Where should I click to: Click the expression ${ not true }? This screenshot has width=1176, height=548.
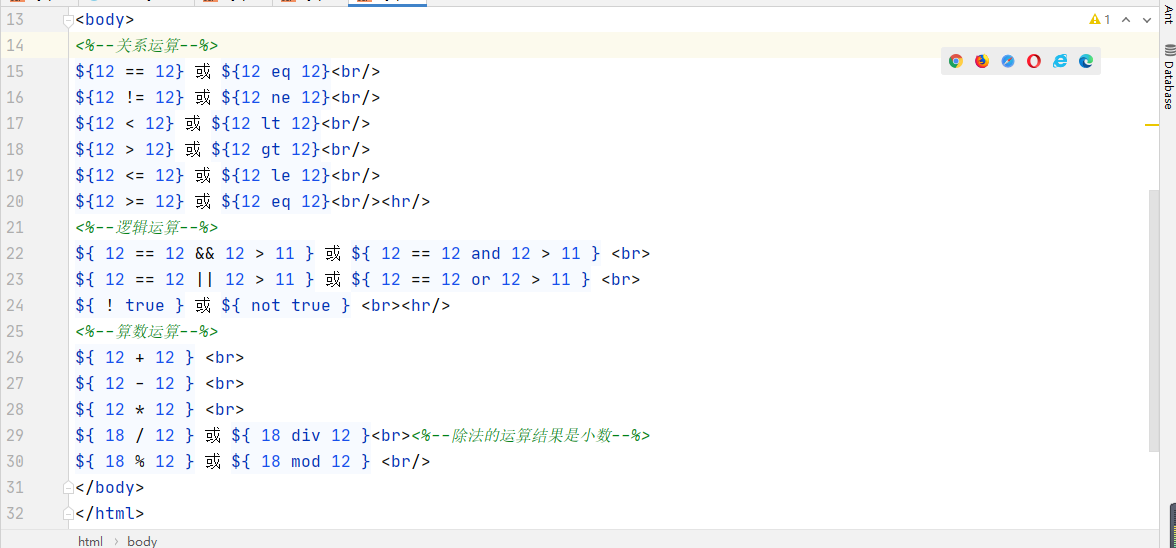tap(286, 305)
